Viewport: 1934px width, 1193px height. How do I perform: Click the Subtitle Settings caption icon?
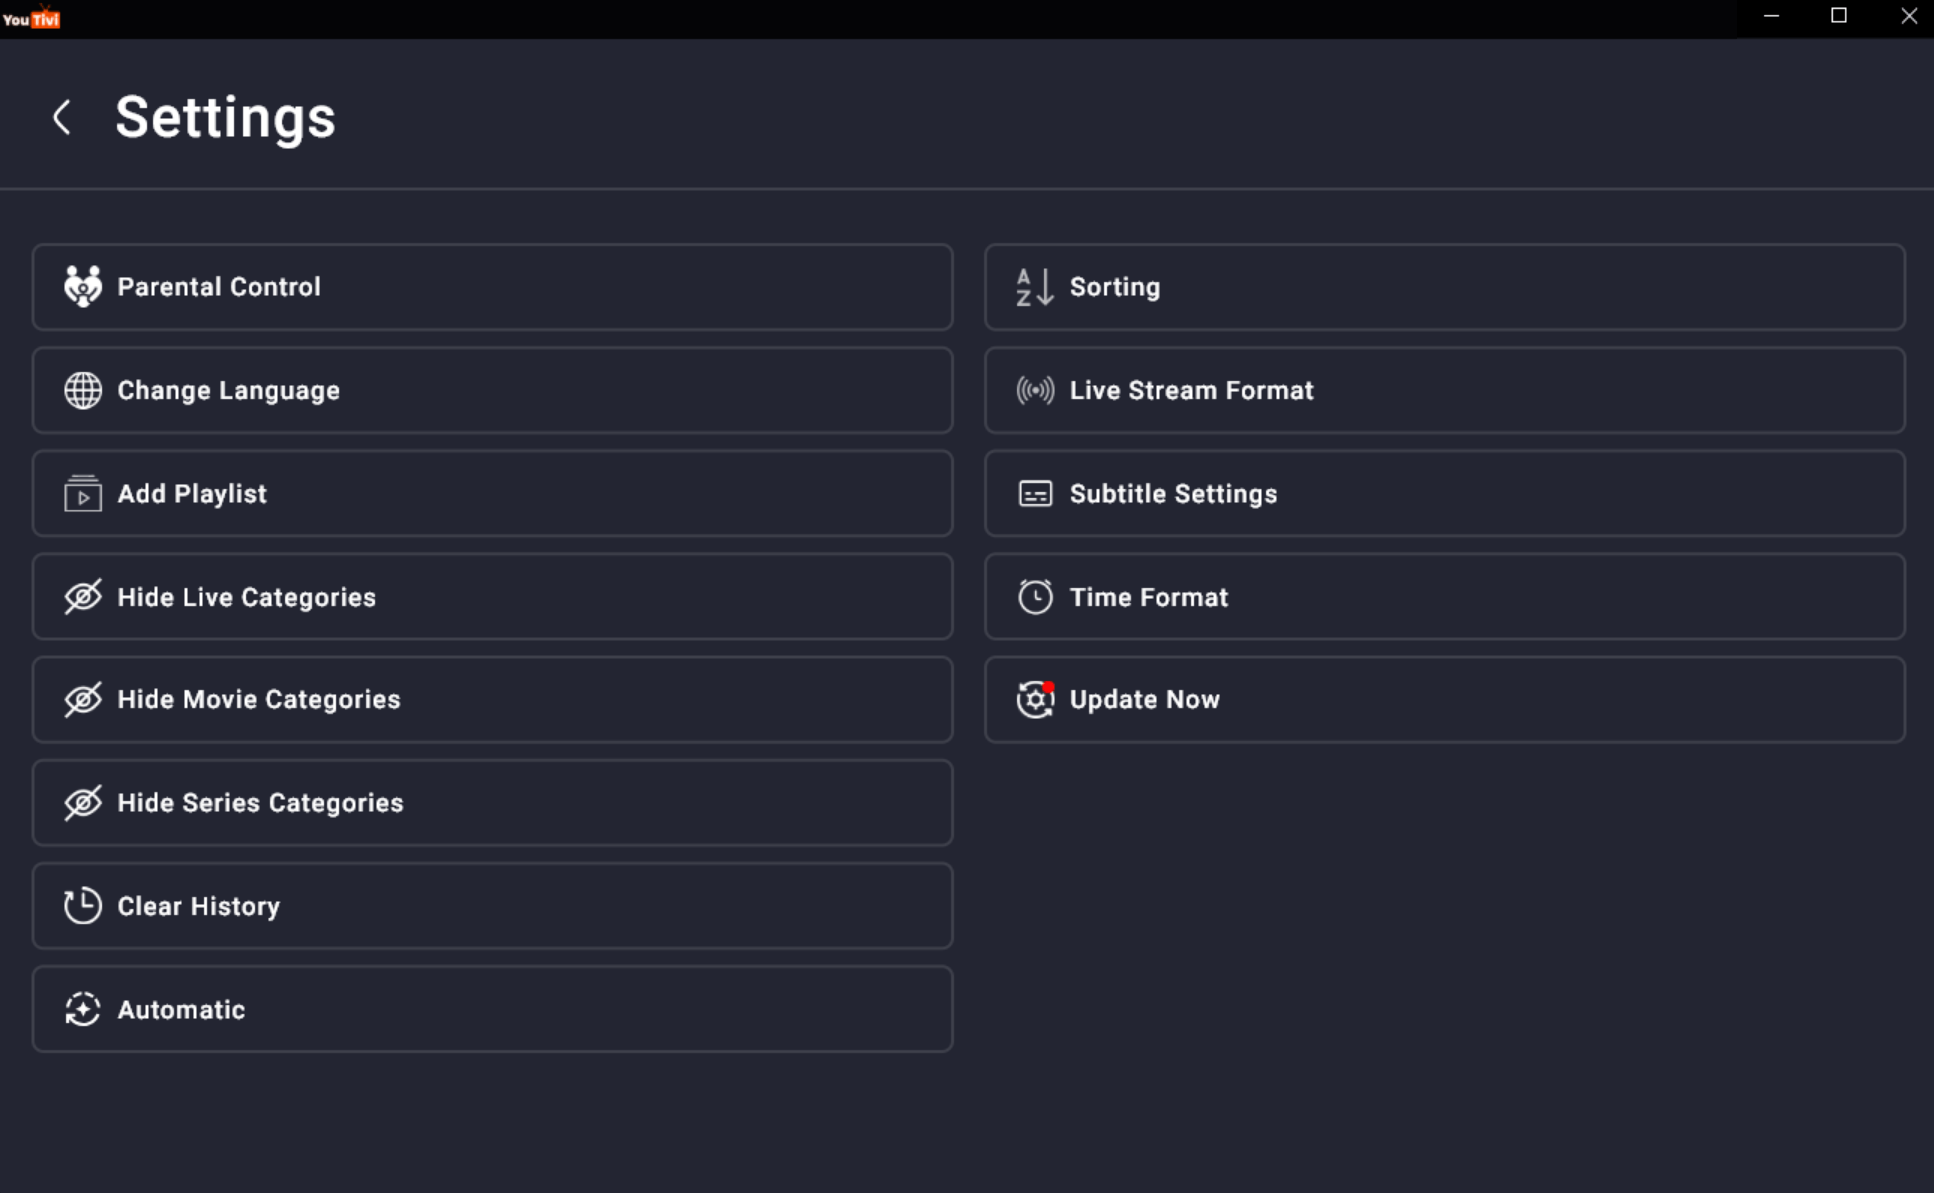[x=1035, y=494]
